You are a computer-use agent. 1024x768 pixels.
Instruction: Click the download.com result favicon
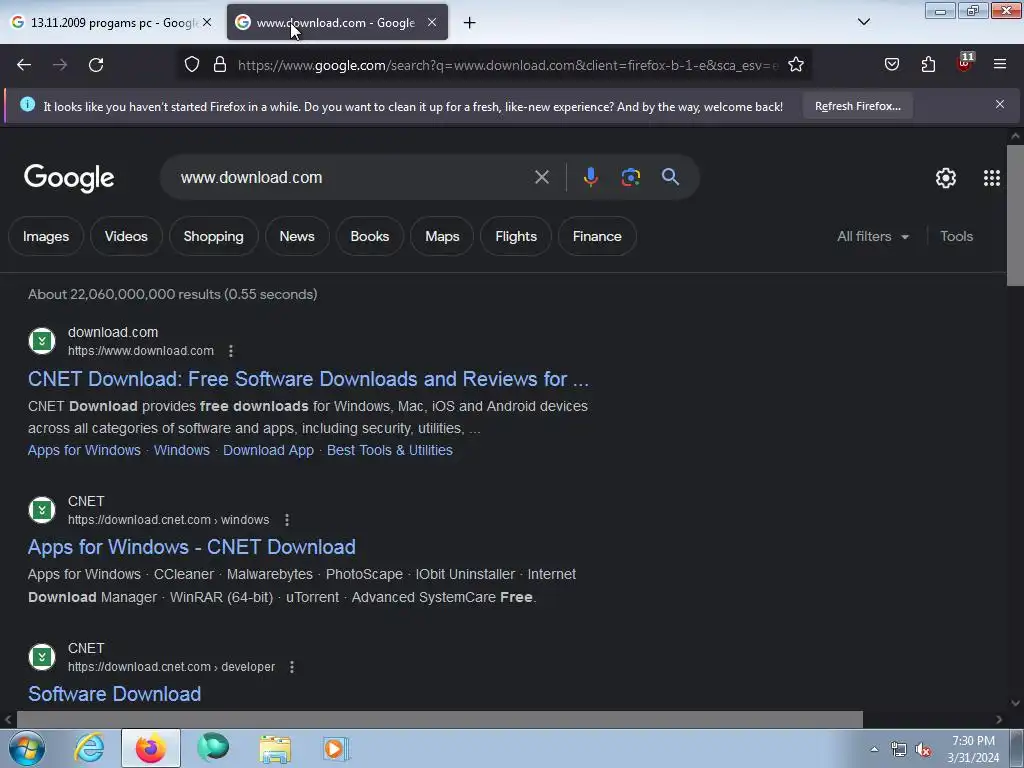click(42, 341)
